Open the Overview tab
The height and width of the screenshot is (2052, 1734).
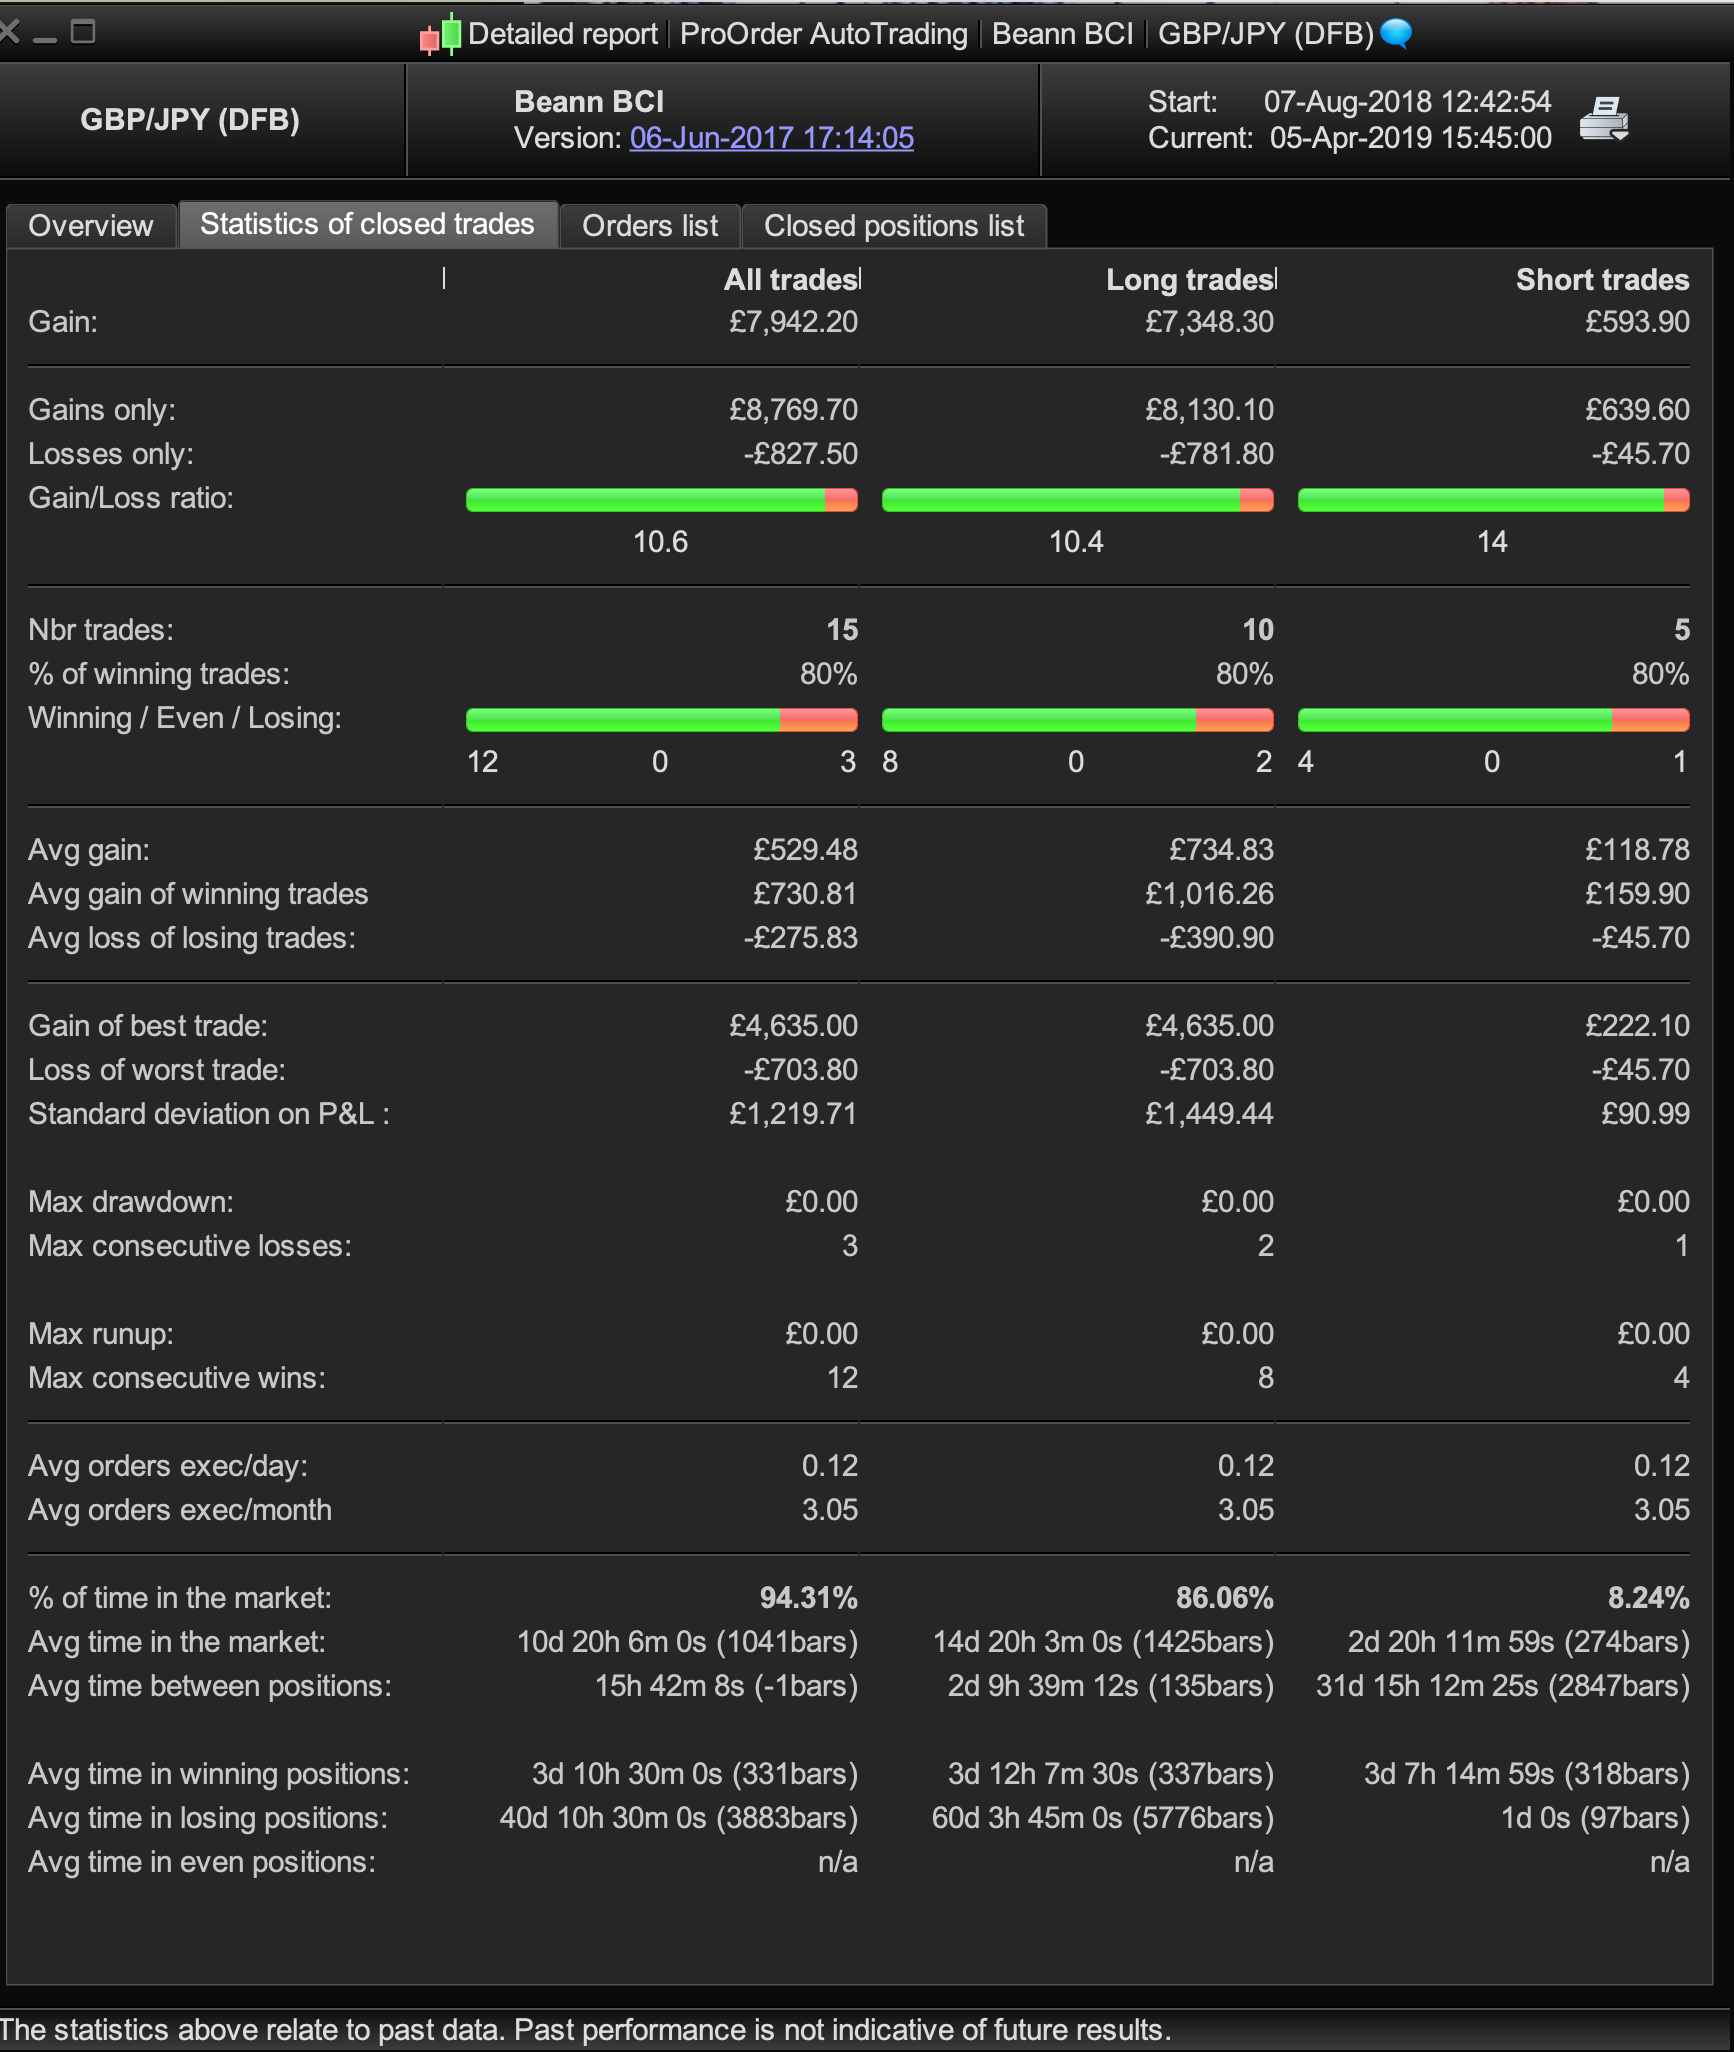point(91,226)
